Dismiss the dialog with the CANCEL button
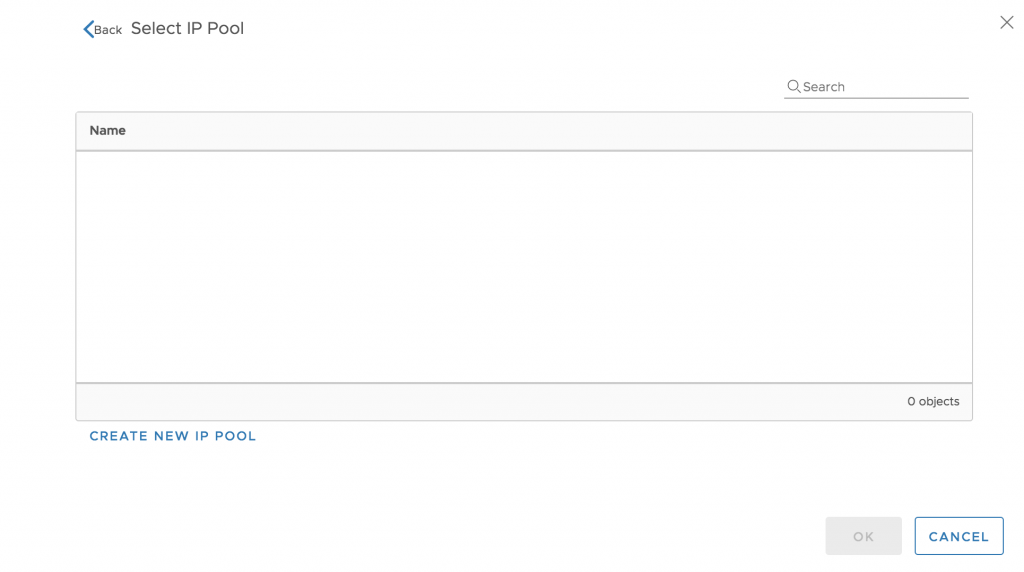The width and height of the screenshot is (1024, 572). pos(959,536)
